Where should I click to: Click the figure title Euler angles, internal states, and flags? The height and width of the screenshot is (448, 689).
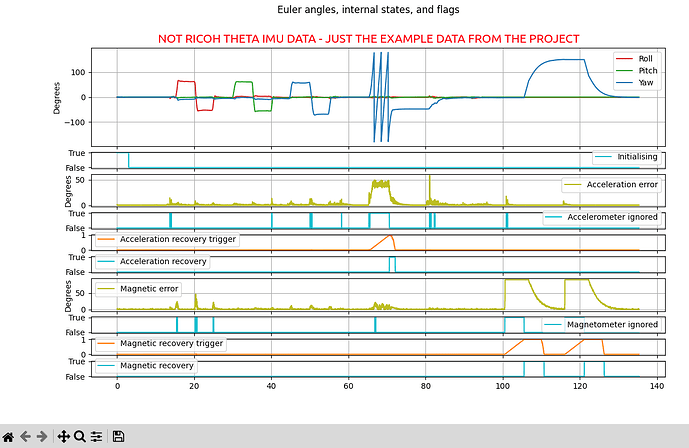[x=368, y=10]
